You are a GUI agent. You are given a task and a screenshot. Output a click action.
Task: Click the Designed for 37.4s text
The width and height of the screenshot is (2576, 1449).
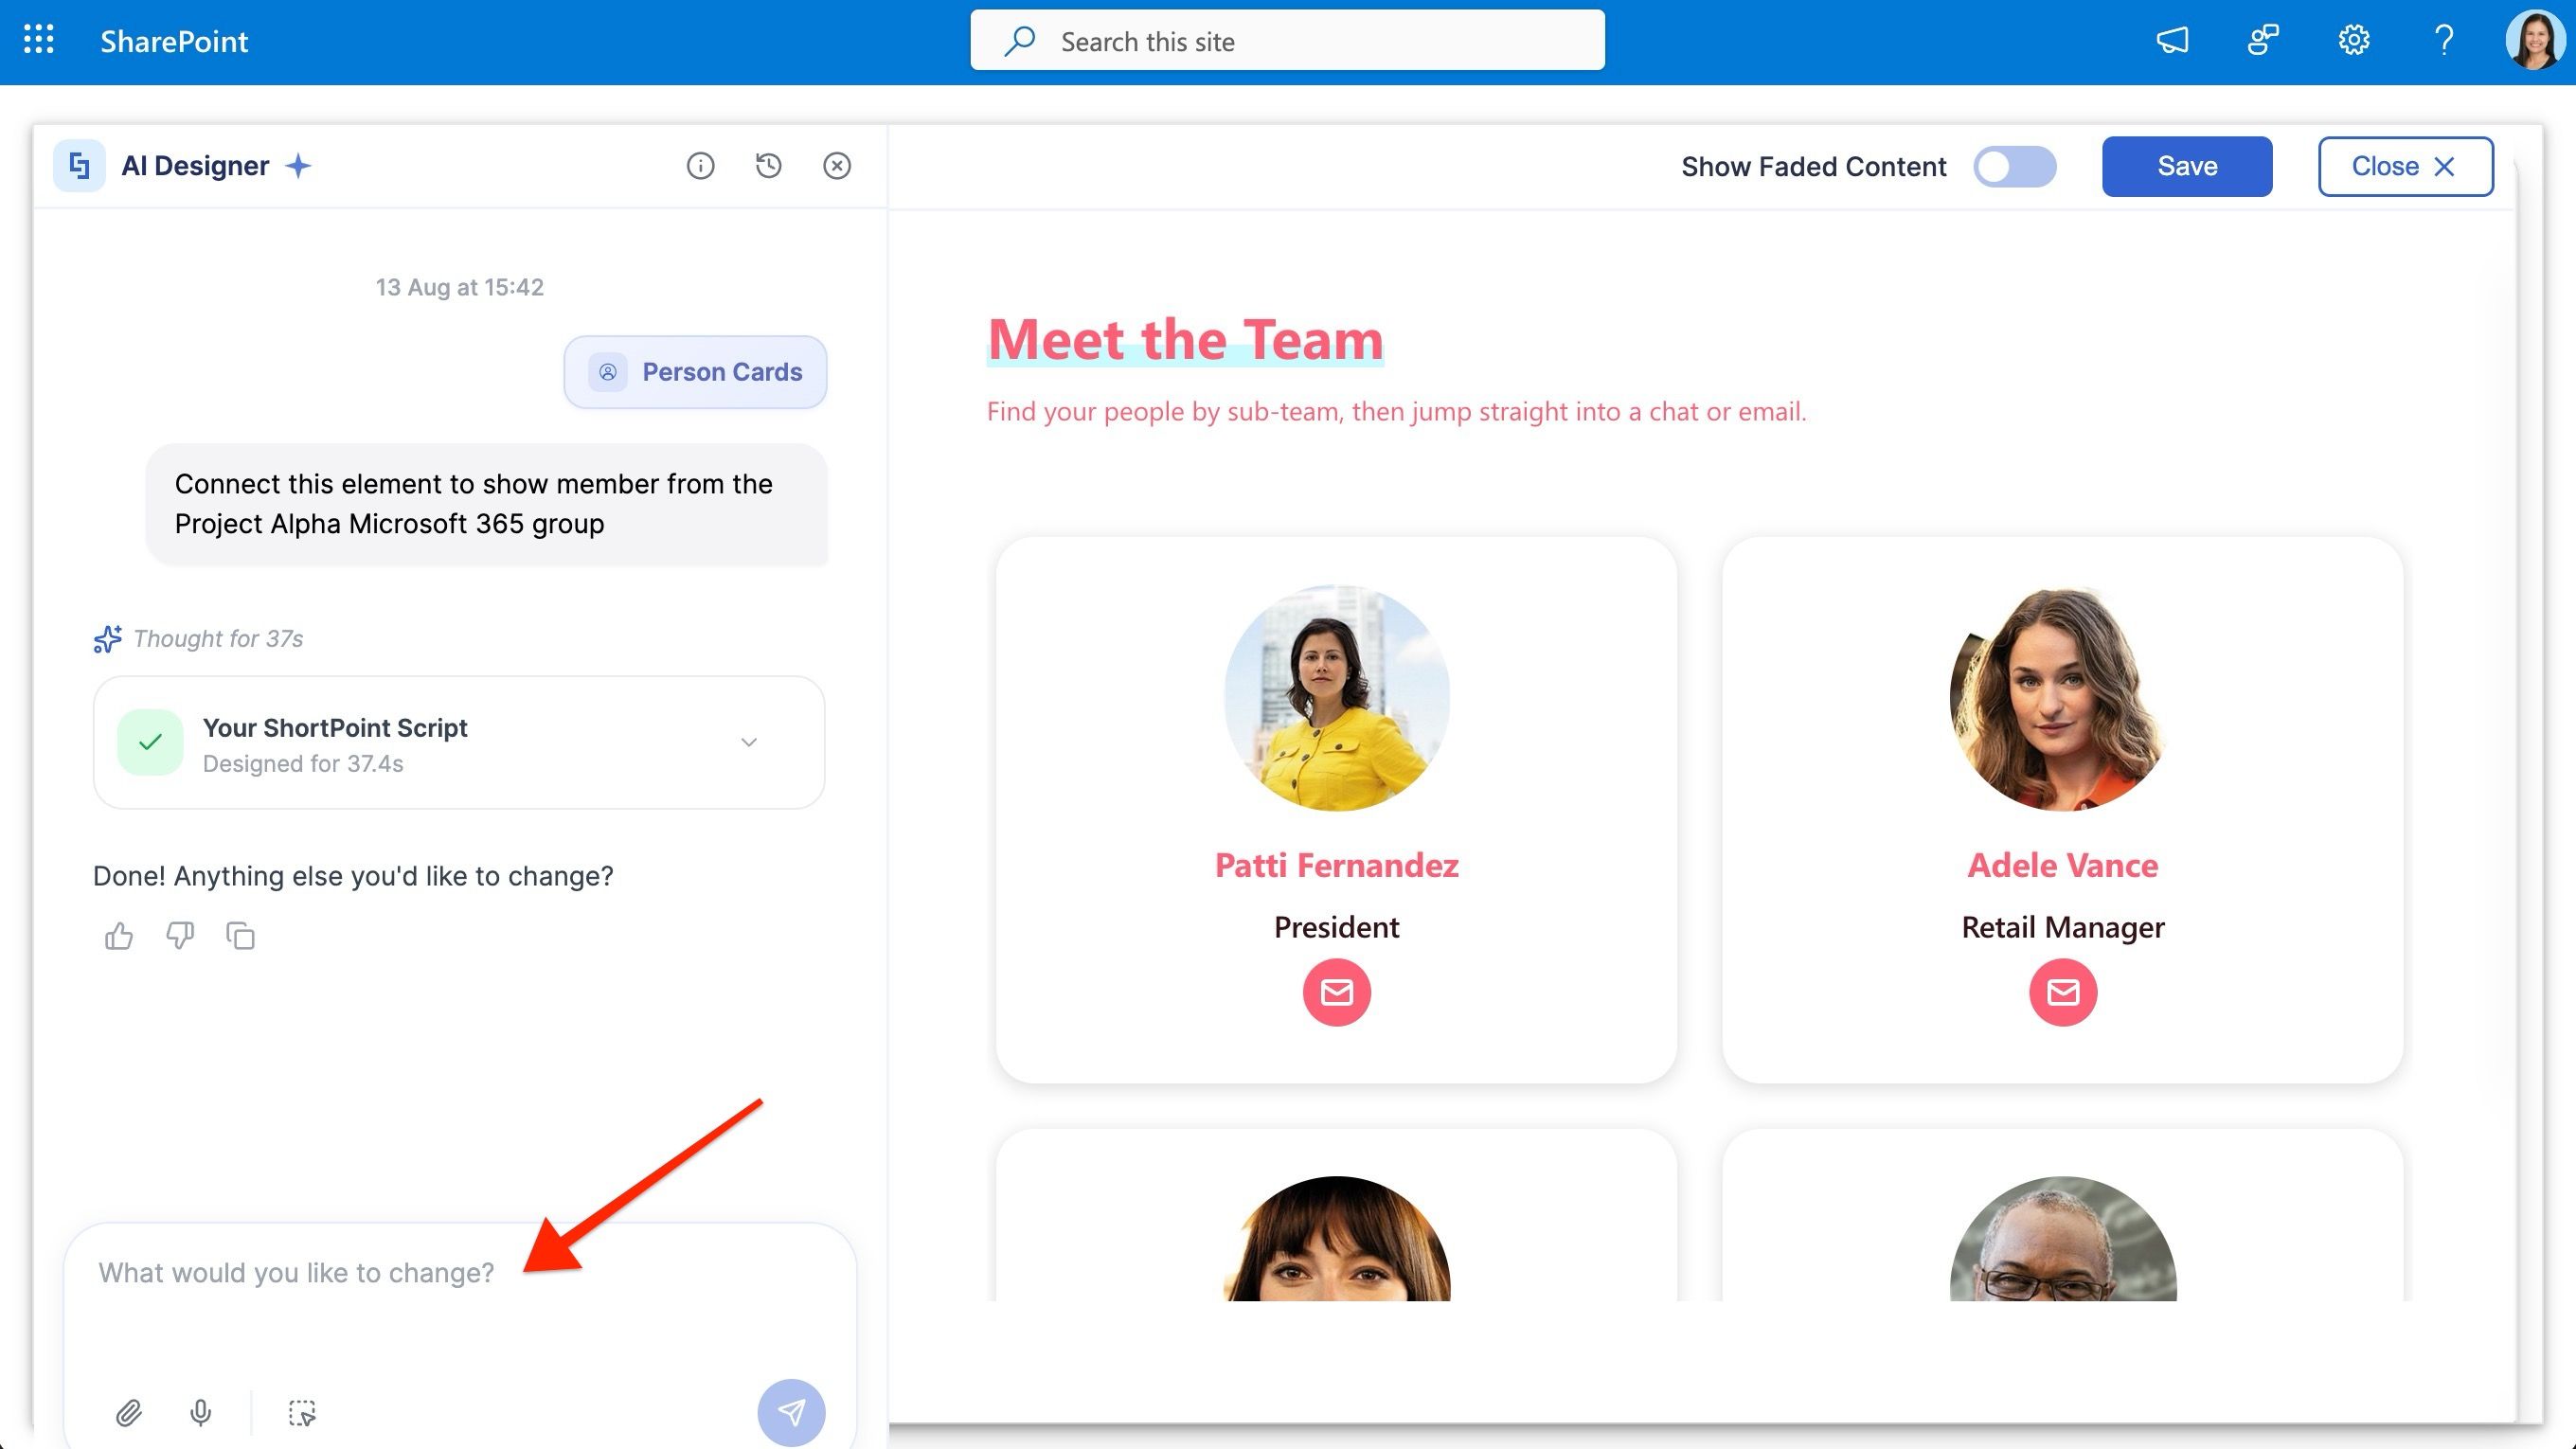point(303,764)
